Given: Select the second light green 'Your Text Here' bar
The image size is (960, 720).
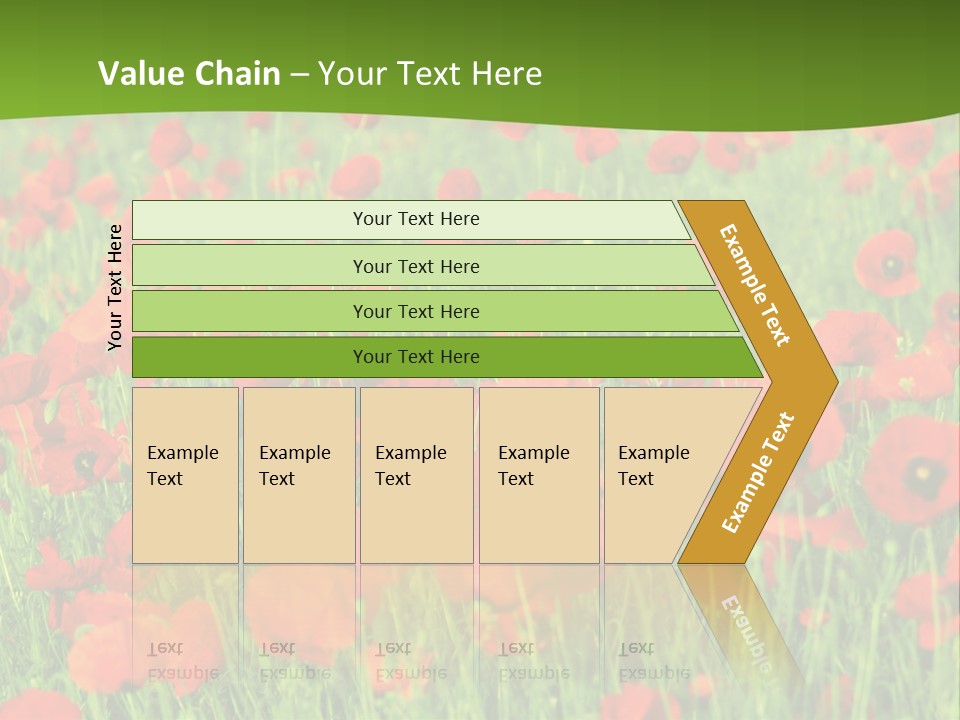Looking at the screenshot, I should [415, 266].
